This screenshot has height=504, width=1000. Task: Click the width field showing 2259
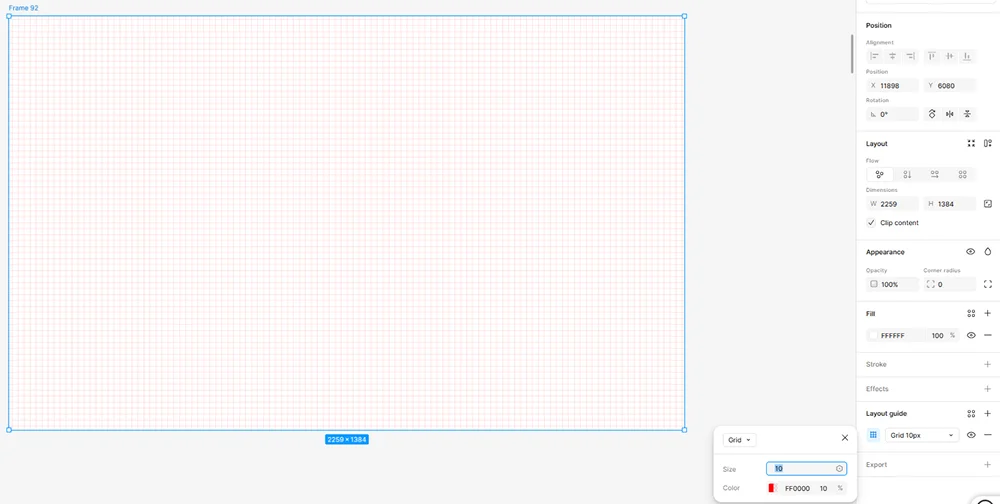892,204
